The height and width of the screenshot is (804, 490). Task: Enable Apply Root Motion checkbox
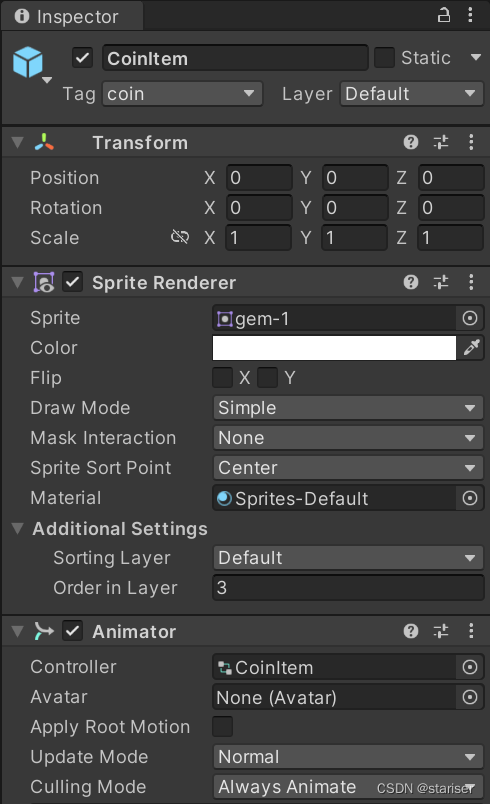point(222,727)
